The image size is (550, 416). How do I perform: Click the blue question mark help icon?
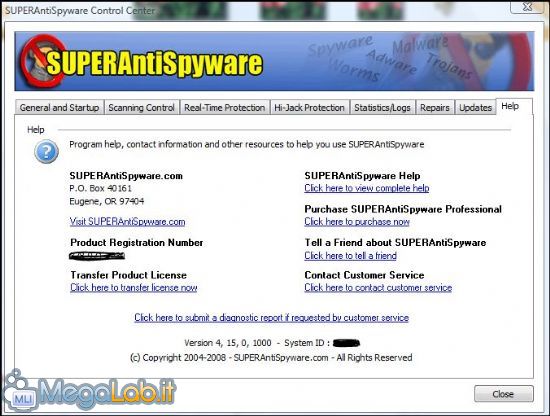coord(46,152)
